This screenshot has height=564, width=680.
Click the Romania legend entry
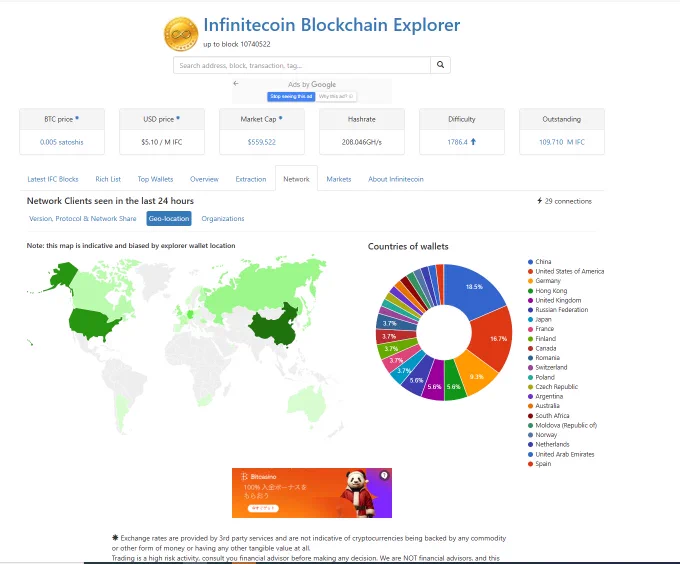point(544,358)
